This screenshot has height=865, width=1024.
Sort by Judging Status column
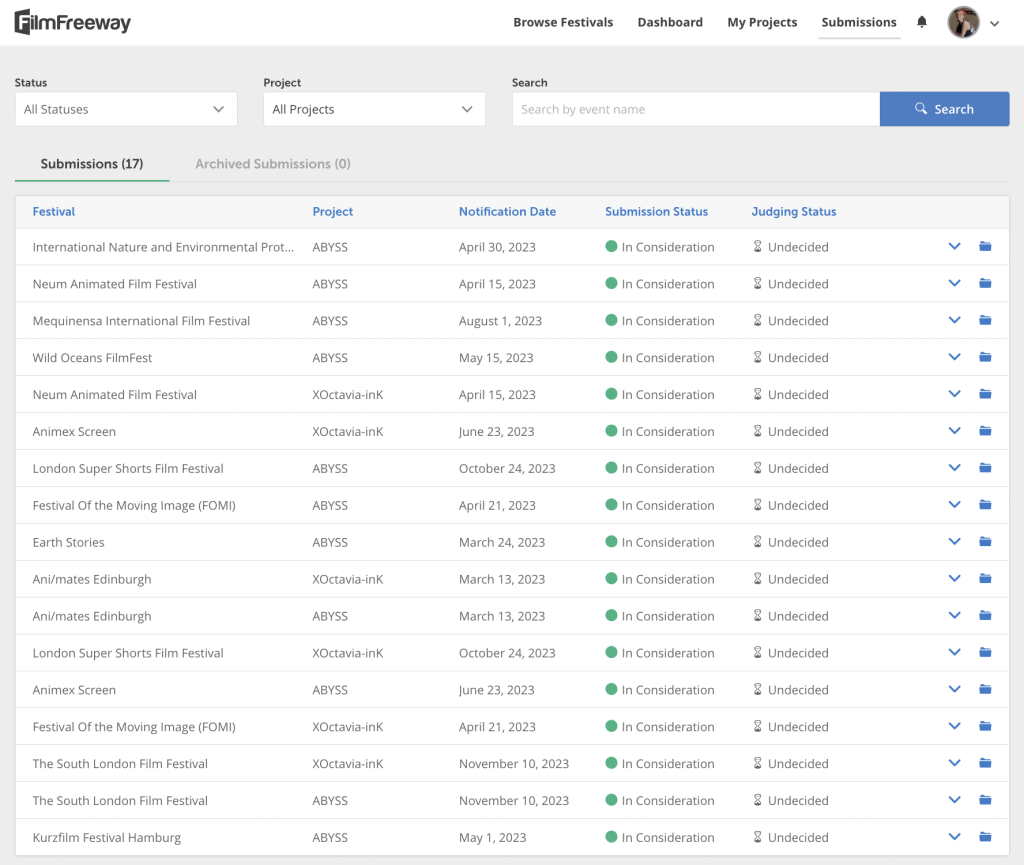point(793,212)
